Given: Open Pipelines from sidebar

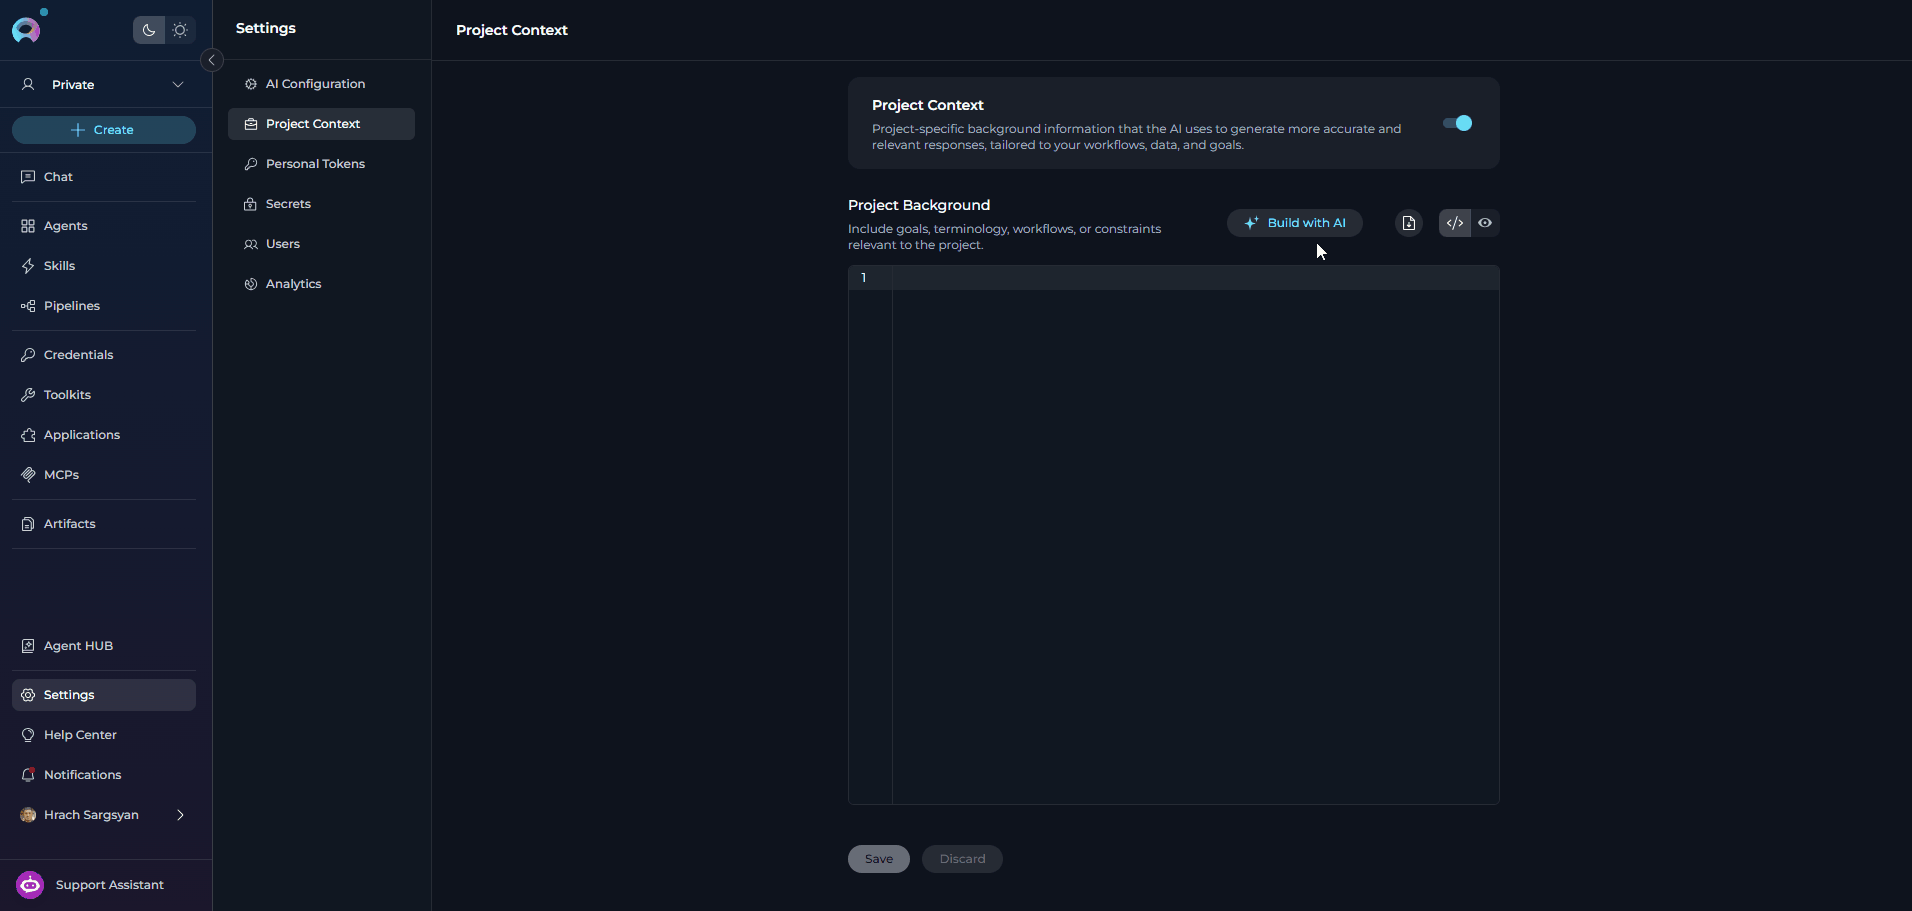Looking at the screenshot, I should tap(104, 306).
